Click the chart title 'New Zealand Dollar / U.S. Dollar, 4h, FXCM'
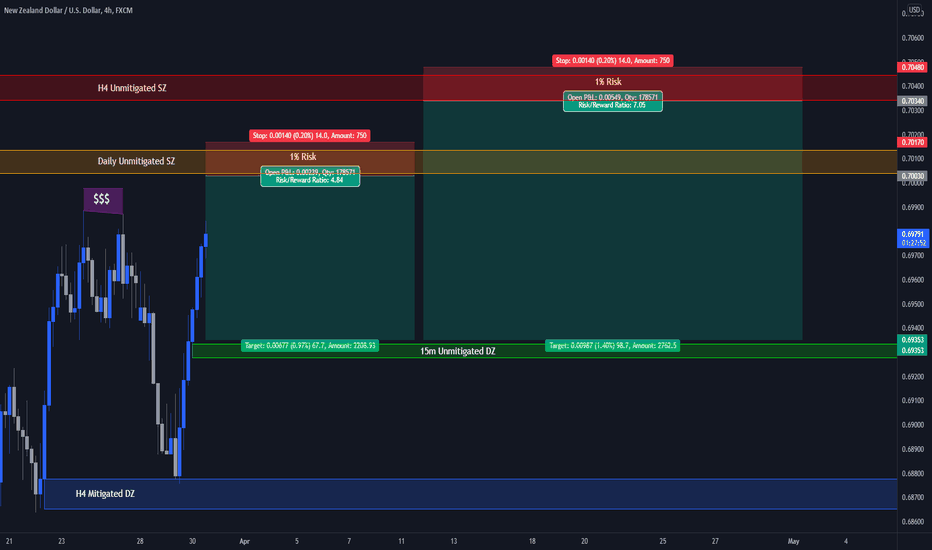 coord(68,10)
